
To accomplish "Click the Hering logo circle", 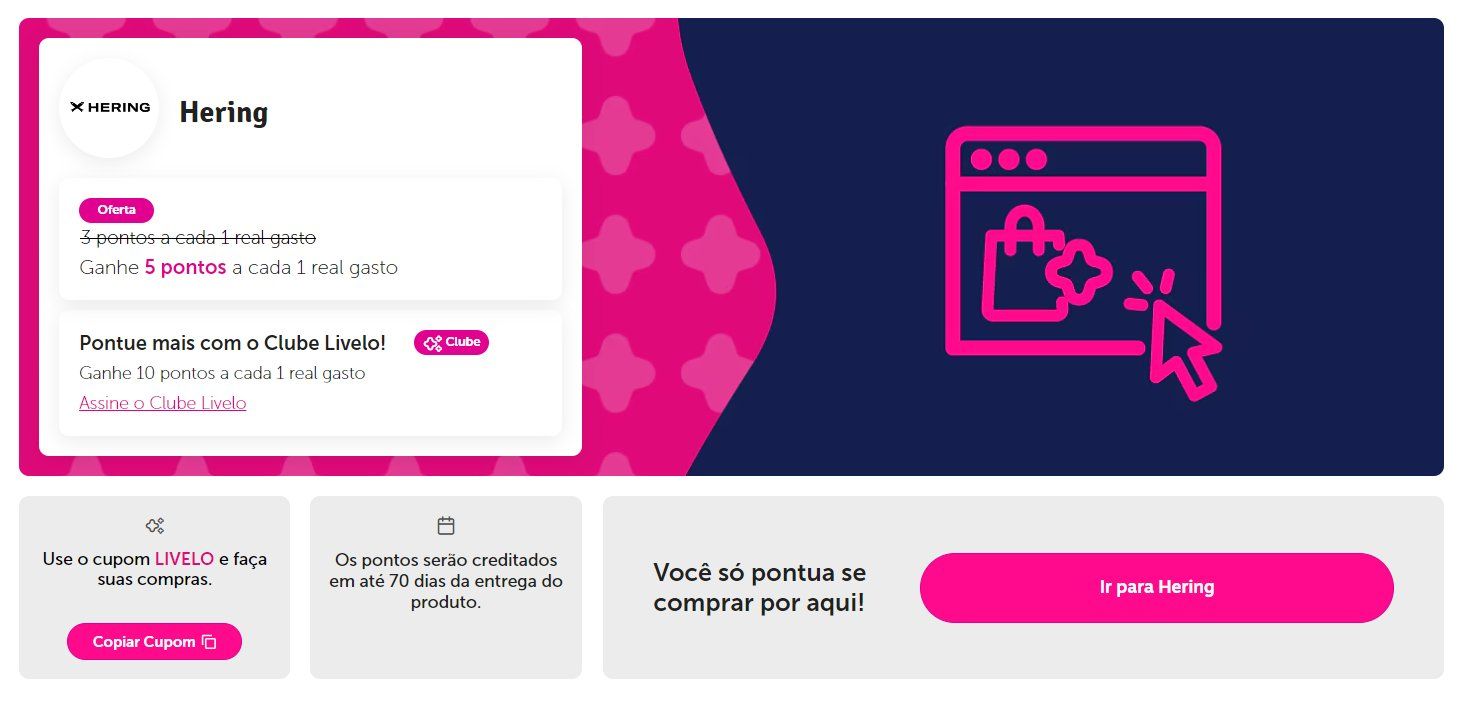I will point(109,108).
